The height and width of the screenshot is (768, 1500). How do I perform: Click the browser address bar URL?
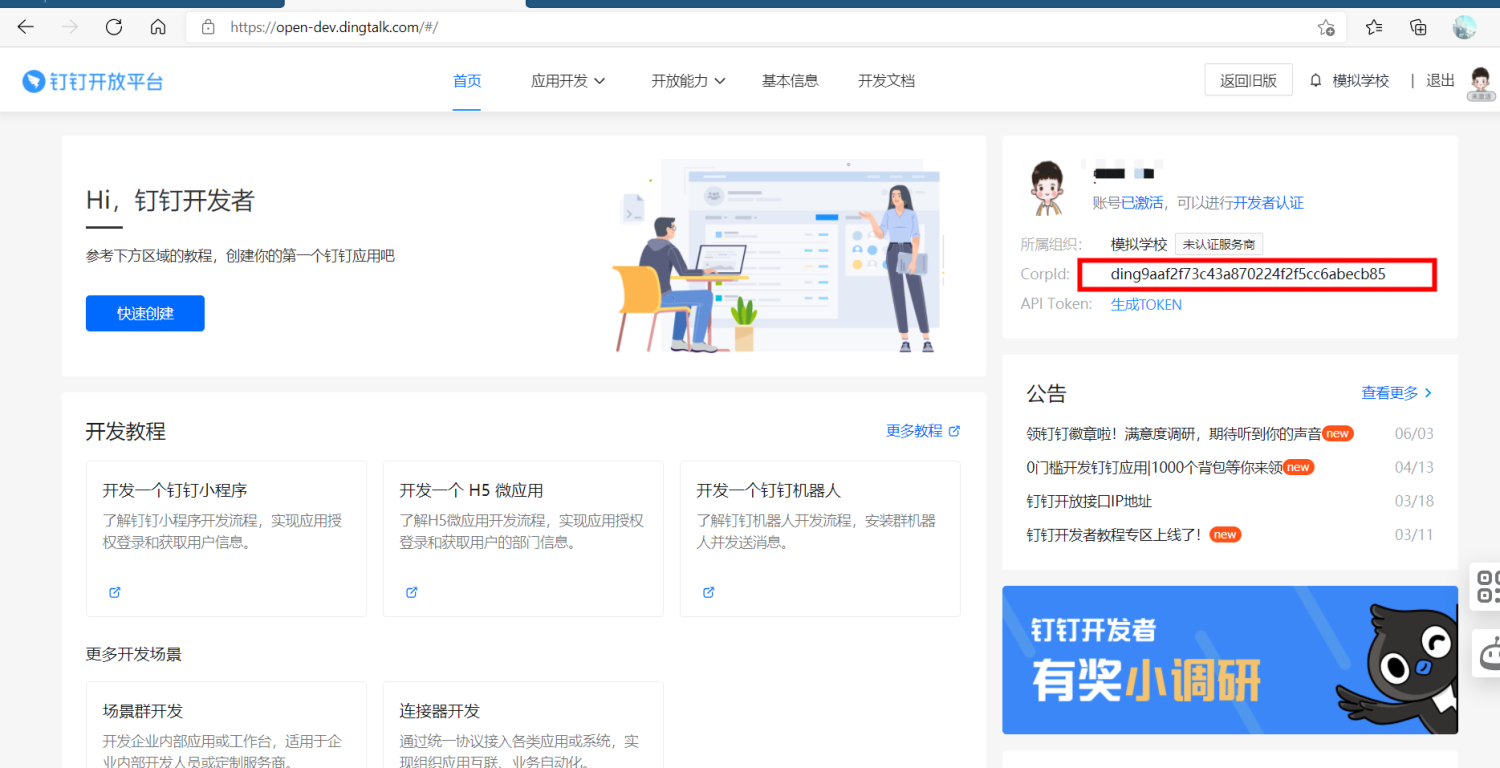point(334,27)
